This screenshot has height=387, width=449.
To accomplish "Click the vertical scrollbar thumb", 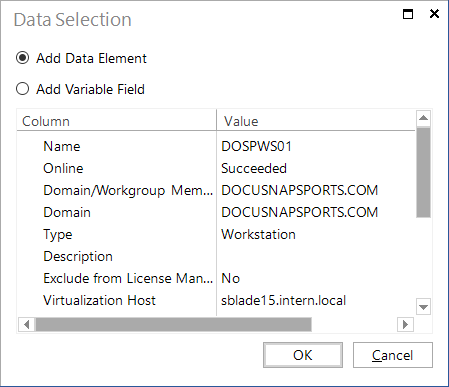I will tap(423, 172).
